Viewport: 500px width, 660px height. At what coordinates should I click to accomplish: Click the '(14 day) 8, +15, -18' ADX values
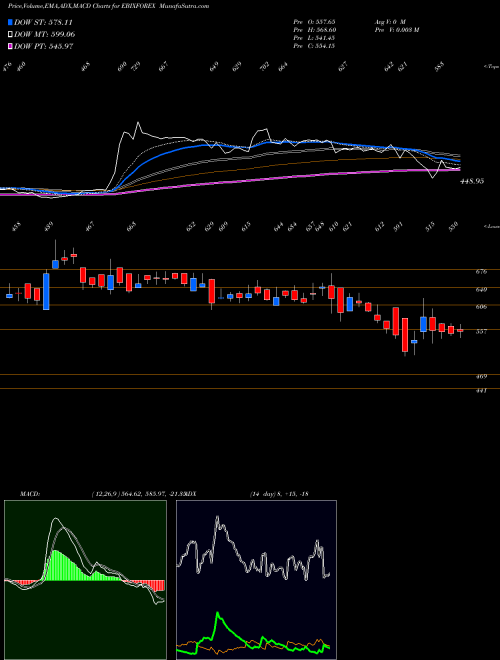(279, 493)
